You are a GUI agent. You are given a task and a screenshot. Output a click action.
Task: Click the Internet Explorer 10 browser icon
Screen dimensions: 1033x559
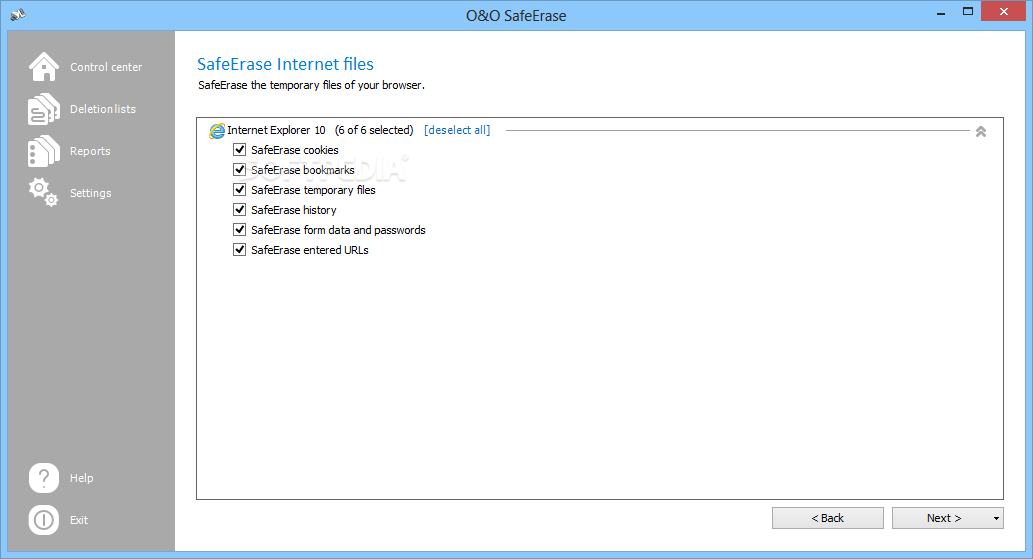[217, 131]
